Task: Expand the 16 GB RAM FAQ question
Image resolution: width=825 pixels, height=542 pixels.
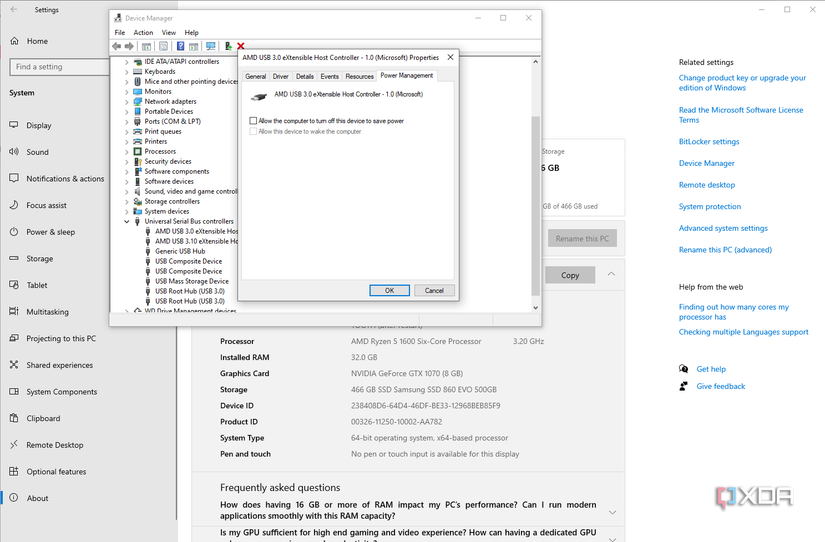Action: click(612, 512)
